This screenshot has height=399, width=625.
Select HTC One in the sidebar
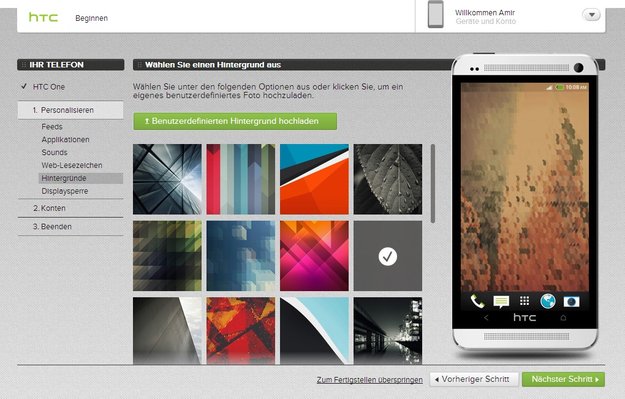[x=49, y=86]
